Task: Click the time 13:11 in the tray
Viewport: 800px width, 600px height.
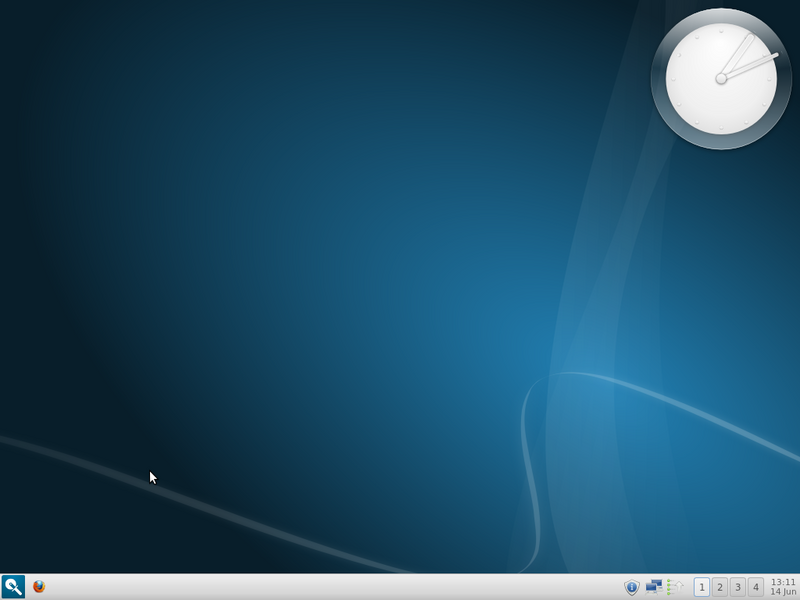Action: click(x=782, y=582)
